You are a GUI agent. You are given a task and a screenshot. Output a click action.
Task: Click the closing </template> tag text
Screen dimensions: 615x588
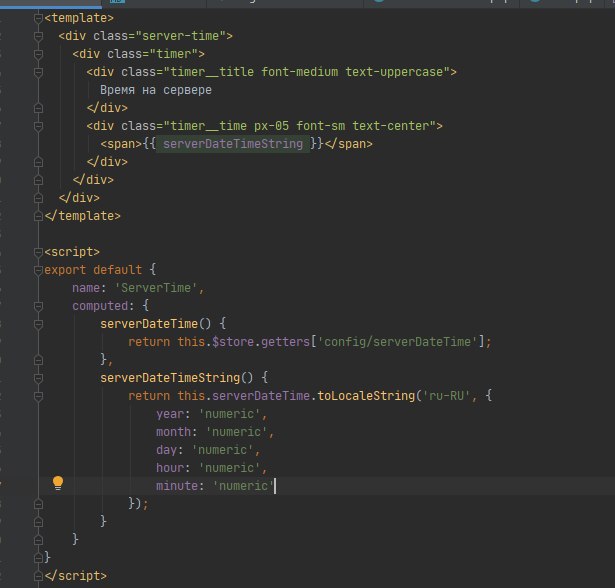(82, 216)
